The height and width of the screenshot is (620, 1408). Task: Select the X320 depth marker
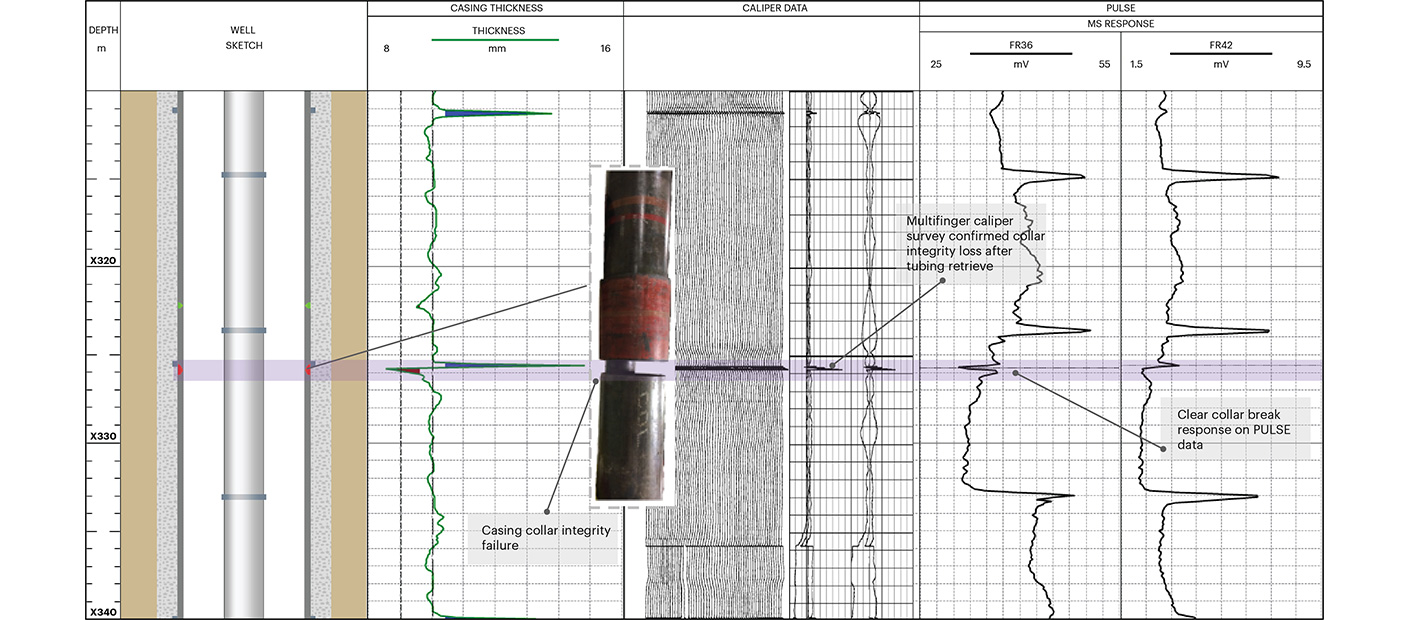click(103, 262)
